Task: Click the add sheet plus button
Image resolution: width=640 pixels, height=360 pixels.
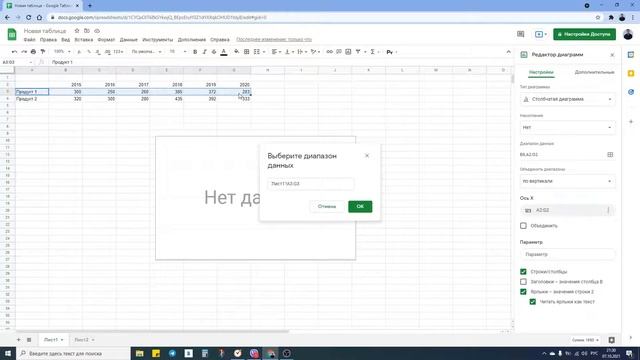Action: (x=18, y=340)
